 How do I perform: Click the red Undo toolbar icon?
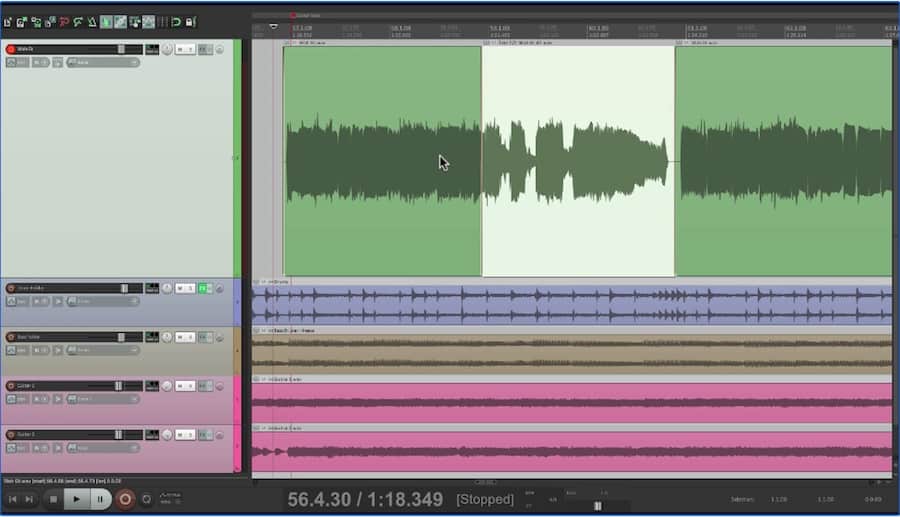tap(64, 22)
